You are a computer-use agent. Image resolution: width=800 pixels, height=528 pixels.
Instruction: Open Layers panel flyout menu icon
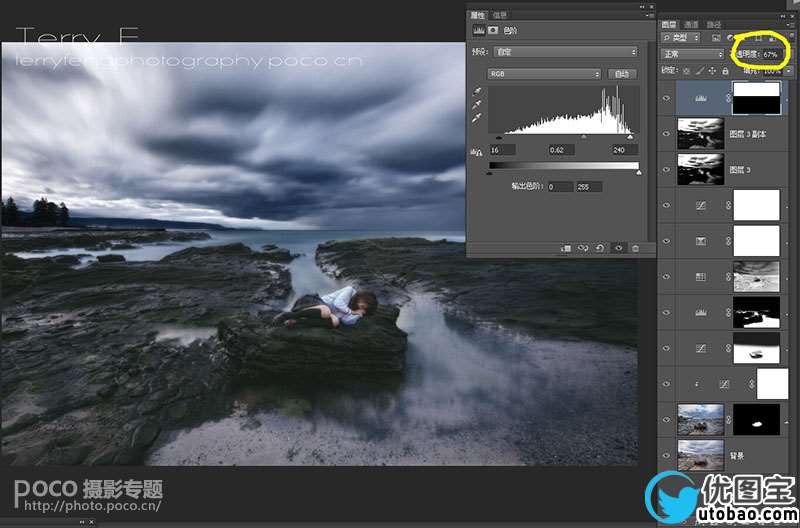click(x=791, y=25)
